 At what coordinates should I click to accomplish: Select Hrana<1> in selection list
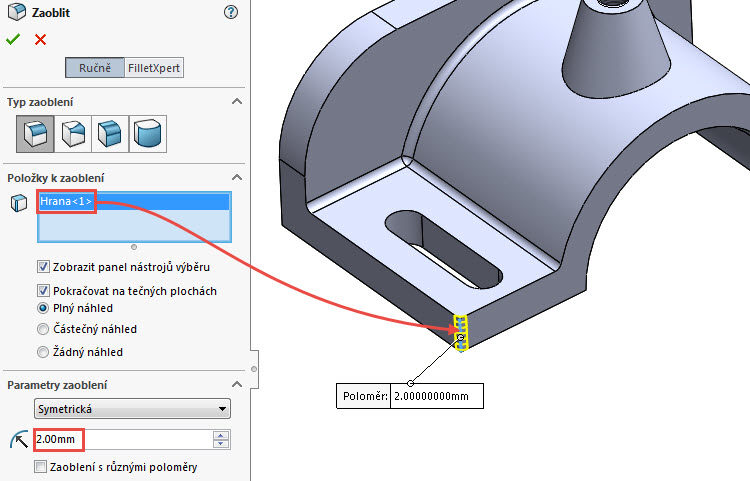[134, 201]
